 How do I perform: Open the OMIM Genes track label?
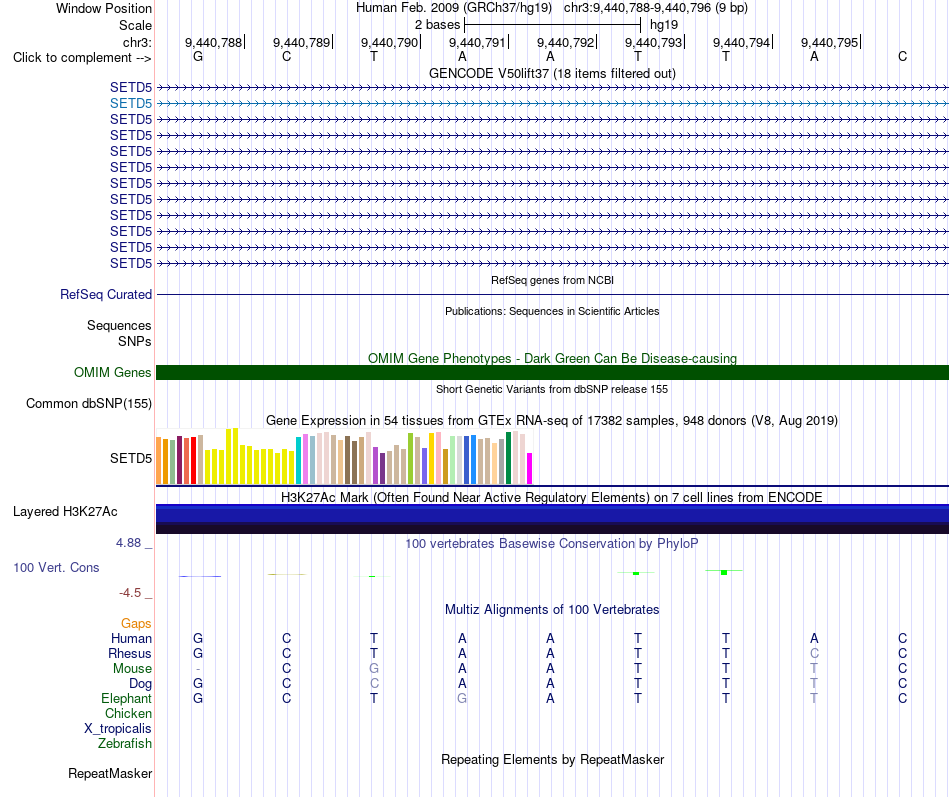pyautogui.click(x=113, y=372)
